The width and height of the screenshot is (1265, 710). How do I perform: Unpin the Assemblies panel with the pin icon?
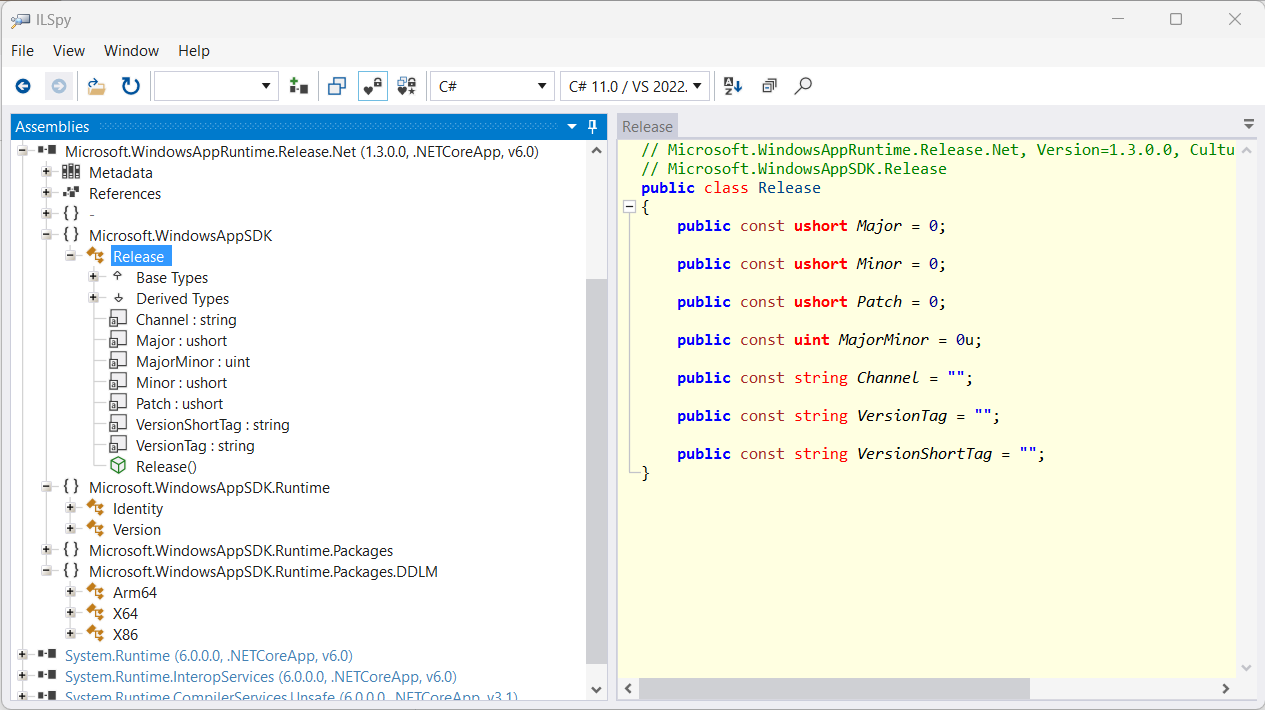pyautogui.click(x=592, y=127)
